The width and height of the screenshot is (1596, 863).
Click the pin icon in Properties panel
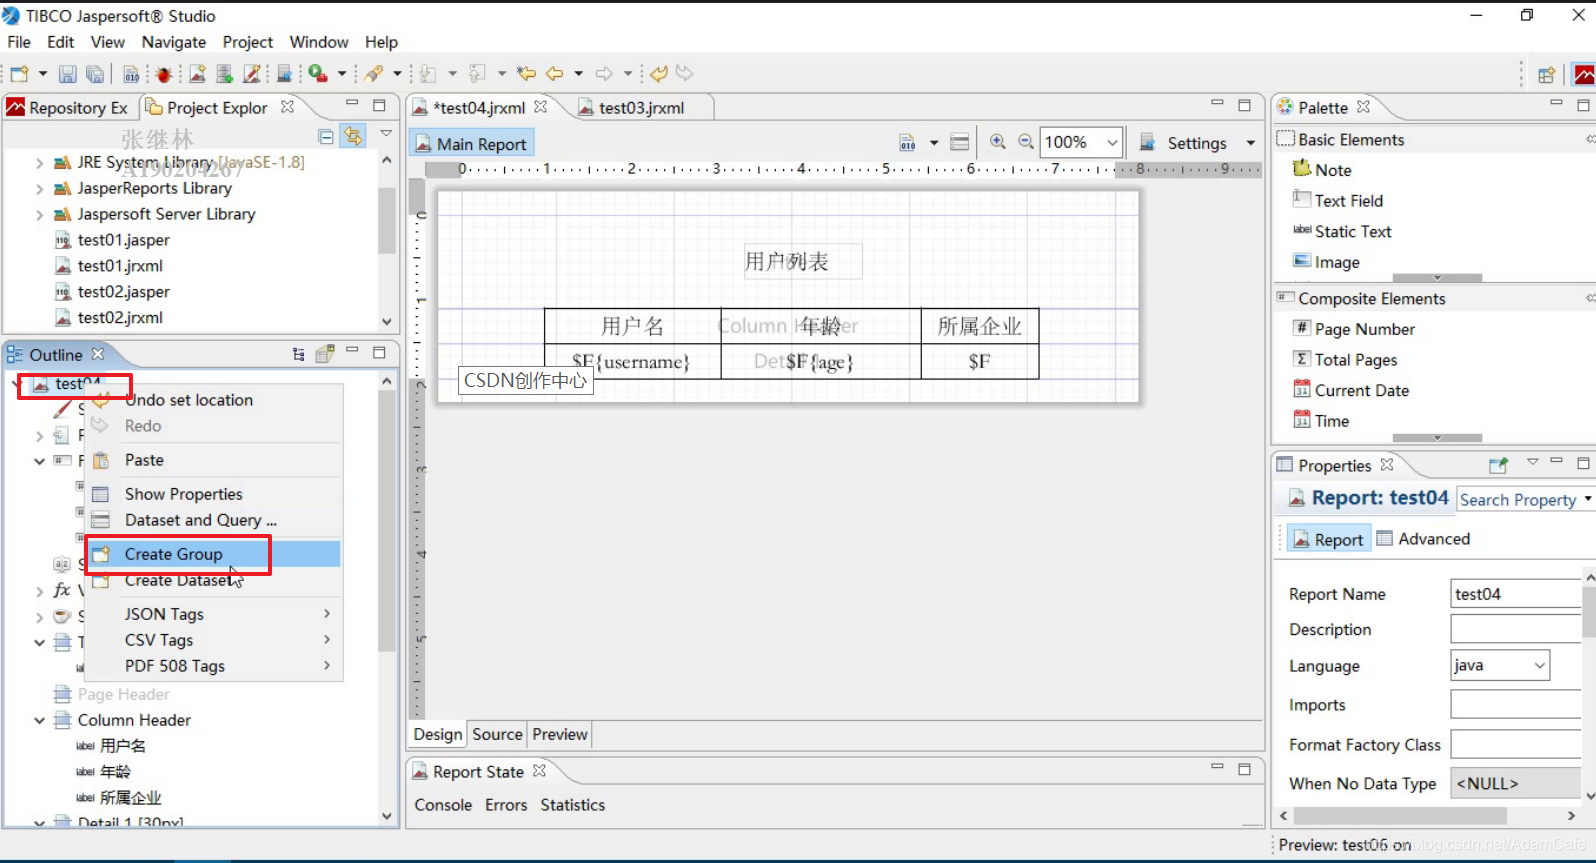point(1497,465)
